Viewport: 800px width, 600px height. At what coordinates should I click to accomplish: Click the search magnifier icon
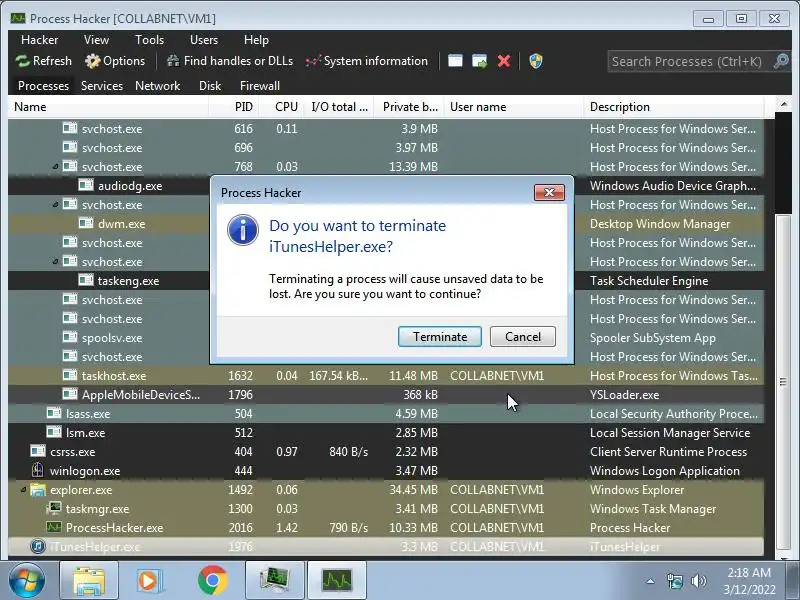(x=781, y=61)
